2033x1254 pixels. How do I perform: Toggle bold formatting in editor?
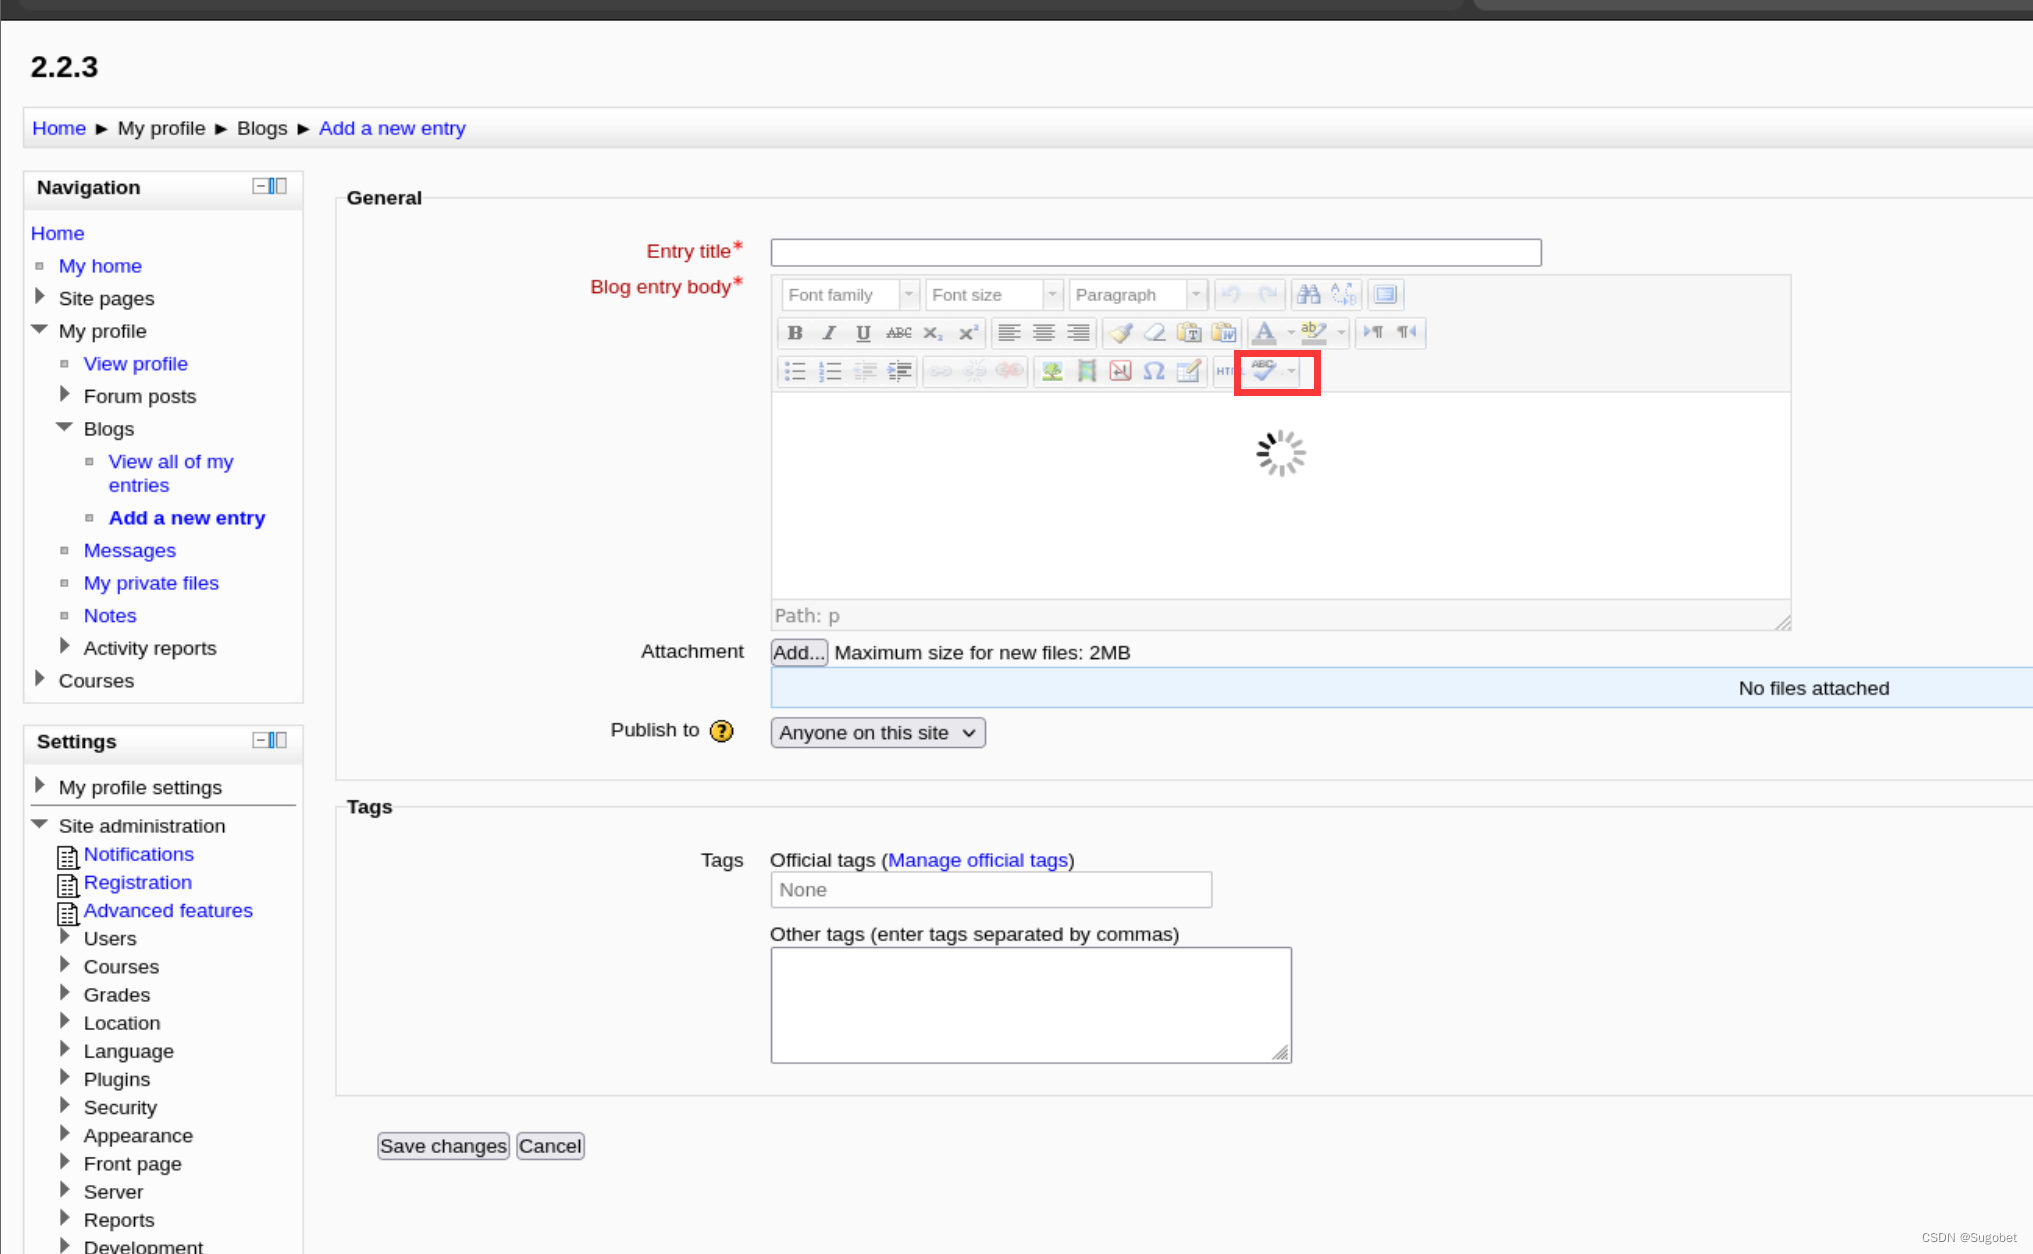pyautogui.click(x=795, y=333)
